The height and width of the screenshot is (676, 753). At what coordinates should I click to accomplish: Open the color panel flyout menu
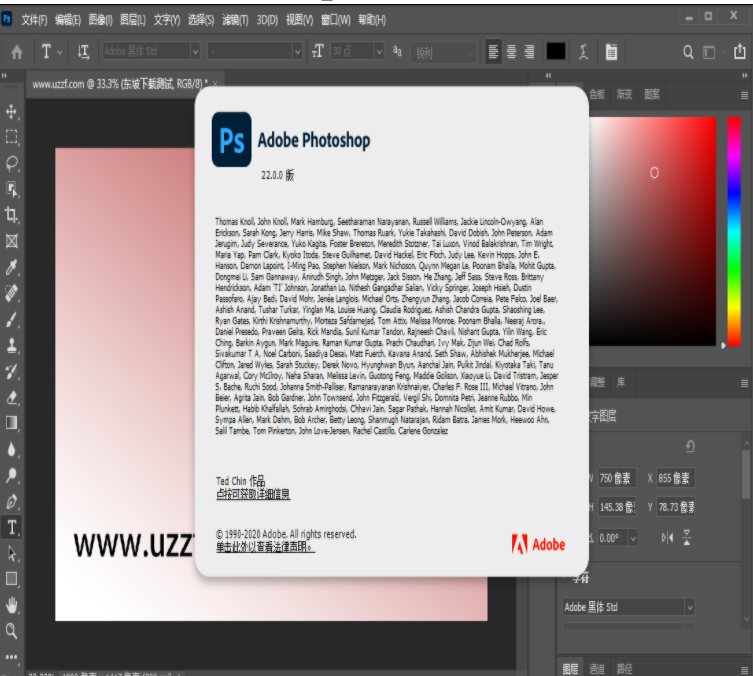click(x=744, y=95)
